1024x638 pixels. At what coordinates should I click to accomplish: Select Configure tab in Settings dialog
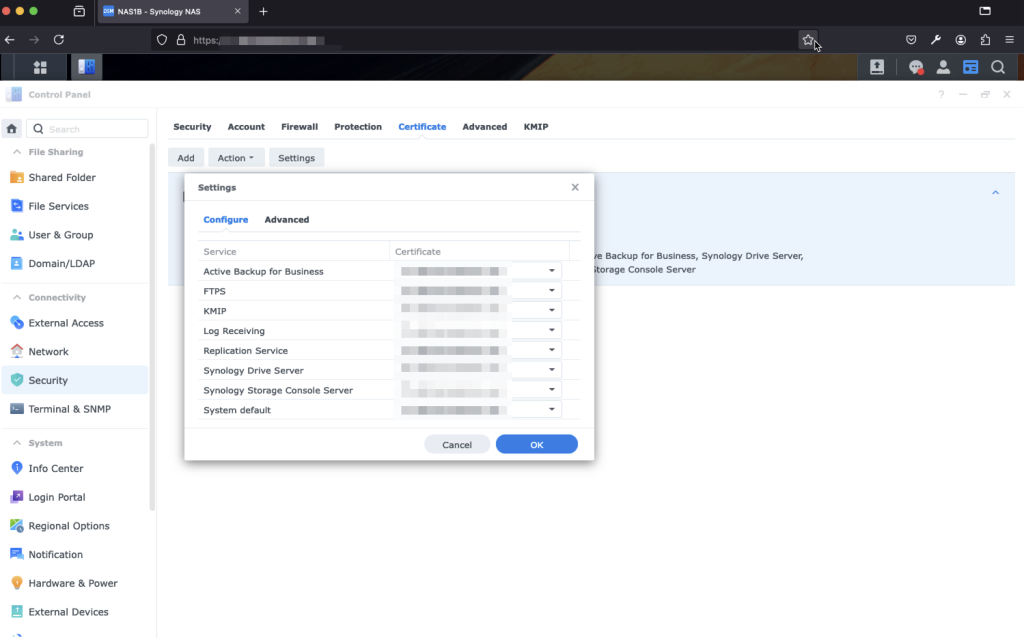point(225,219)
